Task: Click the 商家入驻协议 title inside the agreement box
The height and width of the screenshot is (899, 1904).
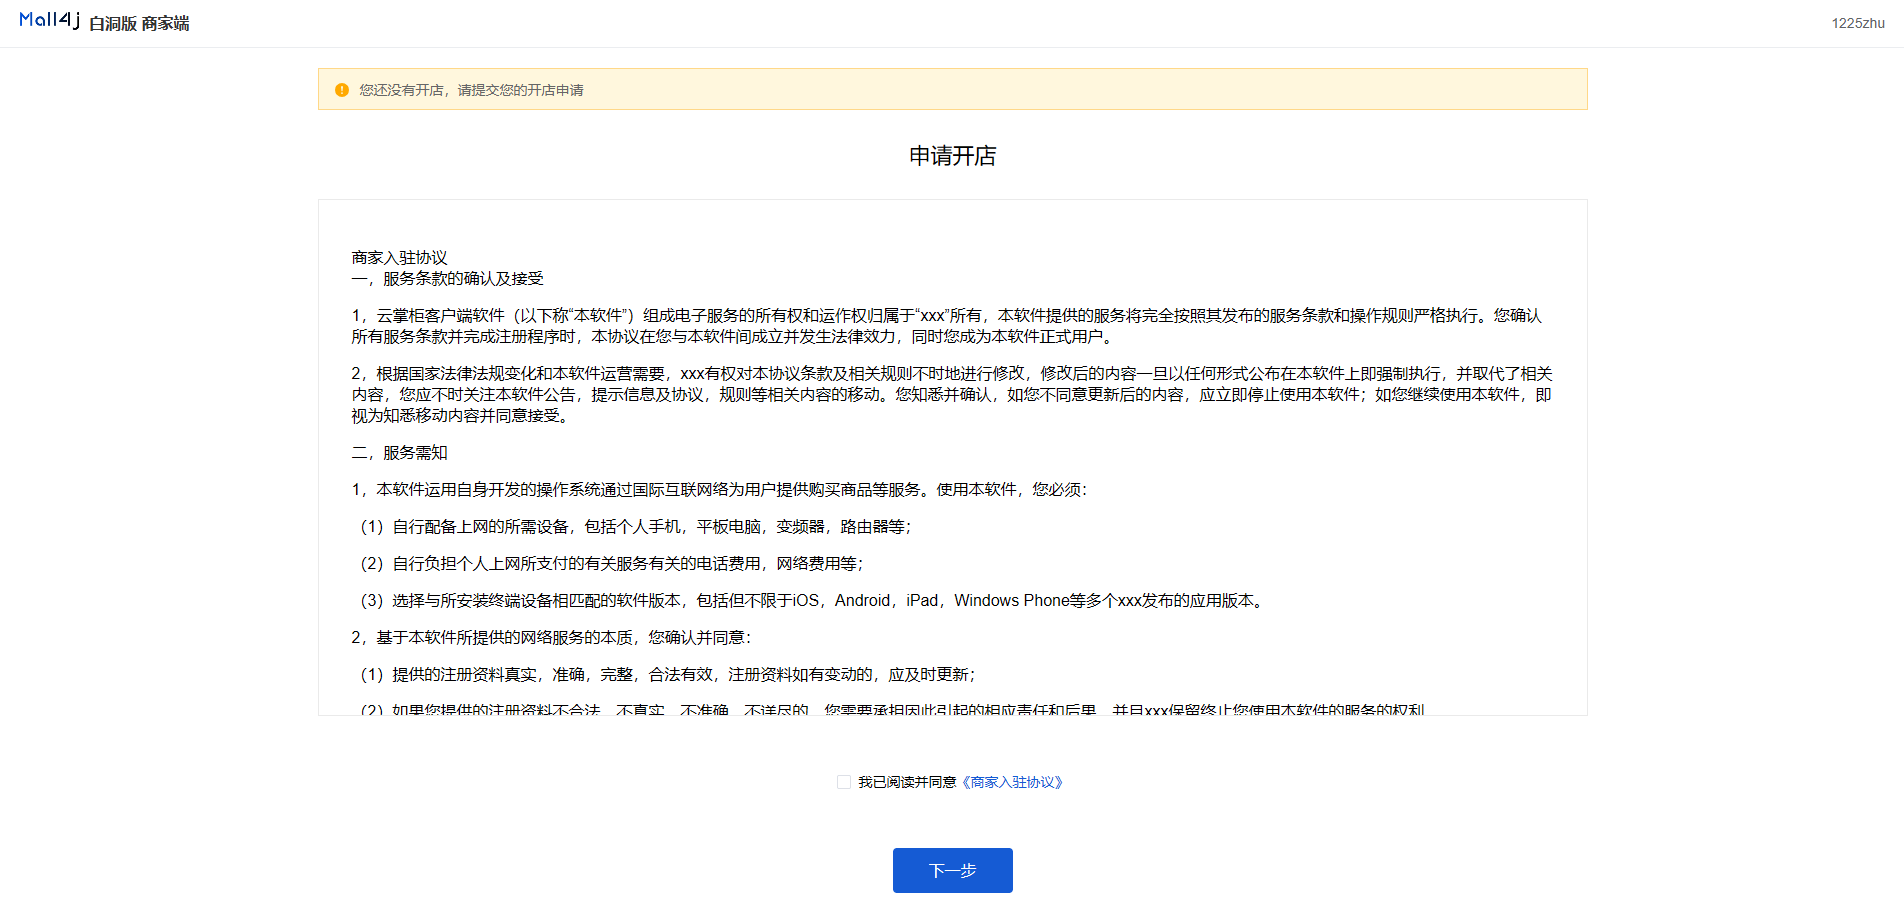Action: [x=399, y=258]
